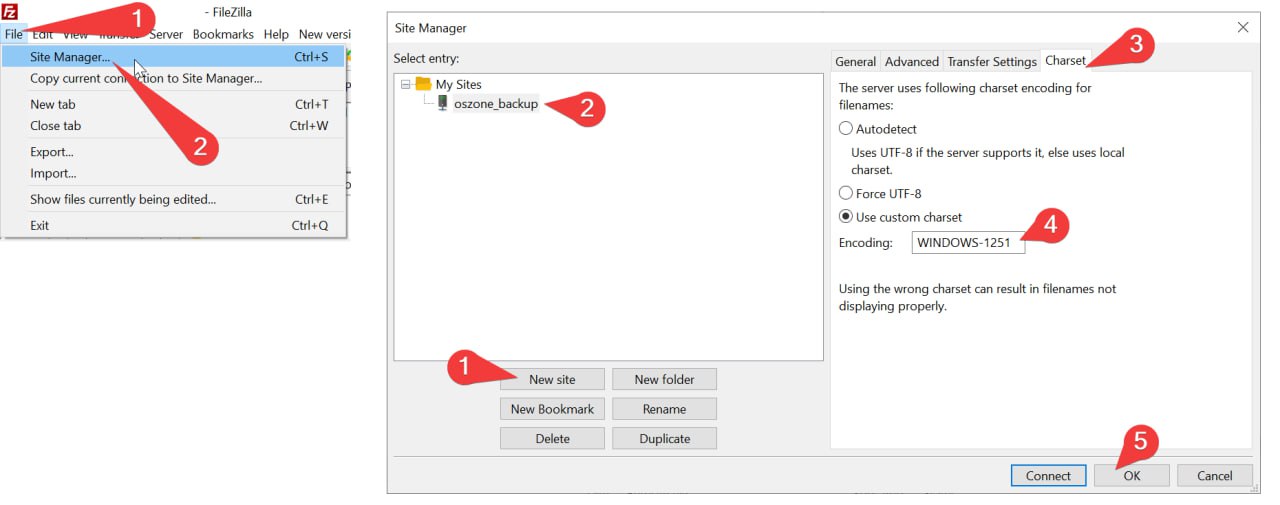Click the Connect button

point(1048,476)
